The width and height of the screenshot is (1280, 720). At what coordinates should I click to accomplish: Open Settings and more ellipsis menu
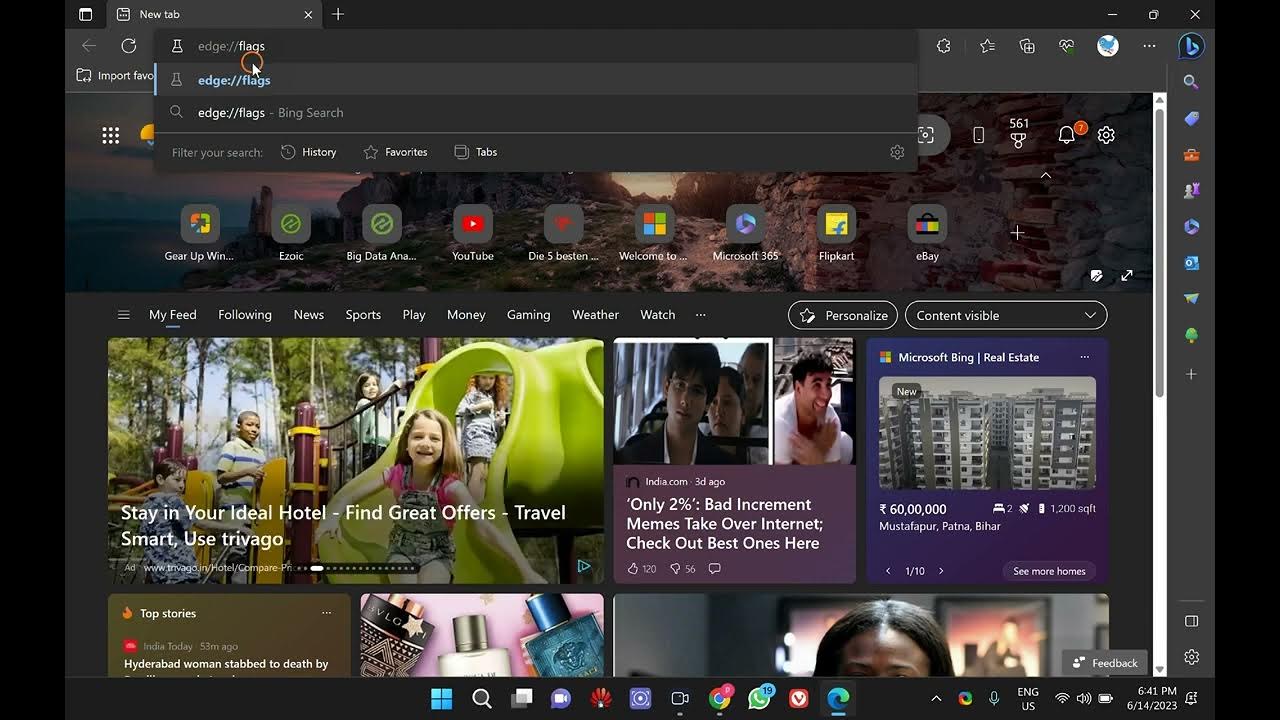point(1149,46)
